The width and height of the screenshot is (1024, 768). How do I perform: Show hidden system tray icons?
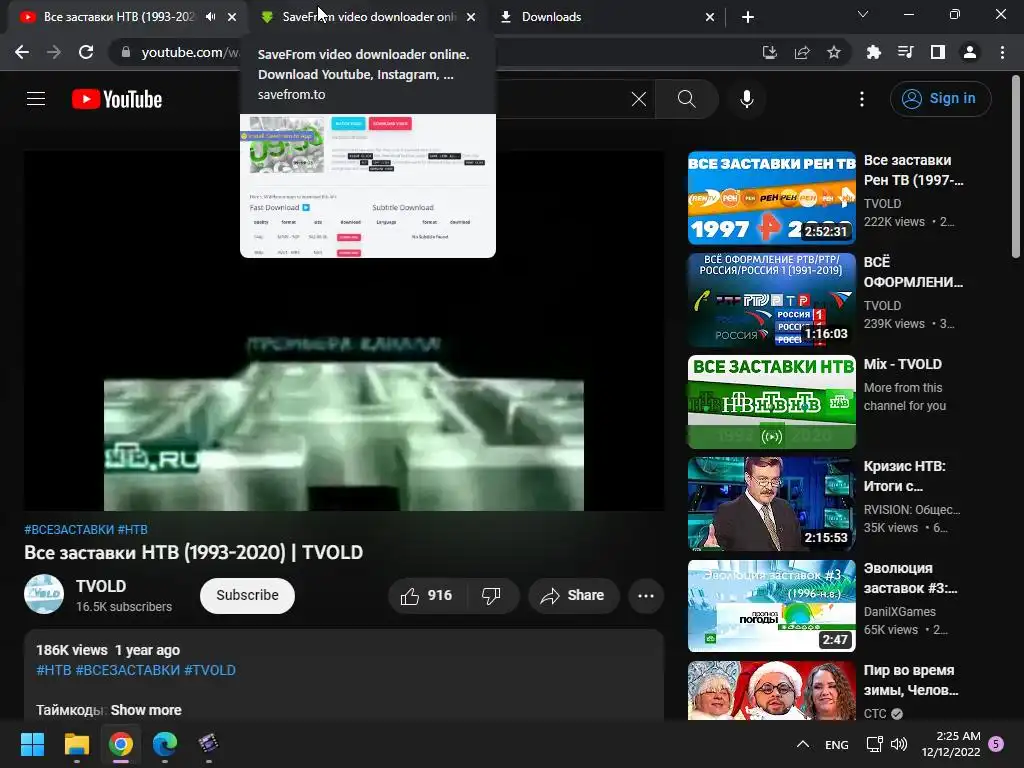coord(803,744)
